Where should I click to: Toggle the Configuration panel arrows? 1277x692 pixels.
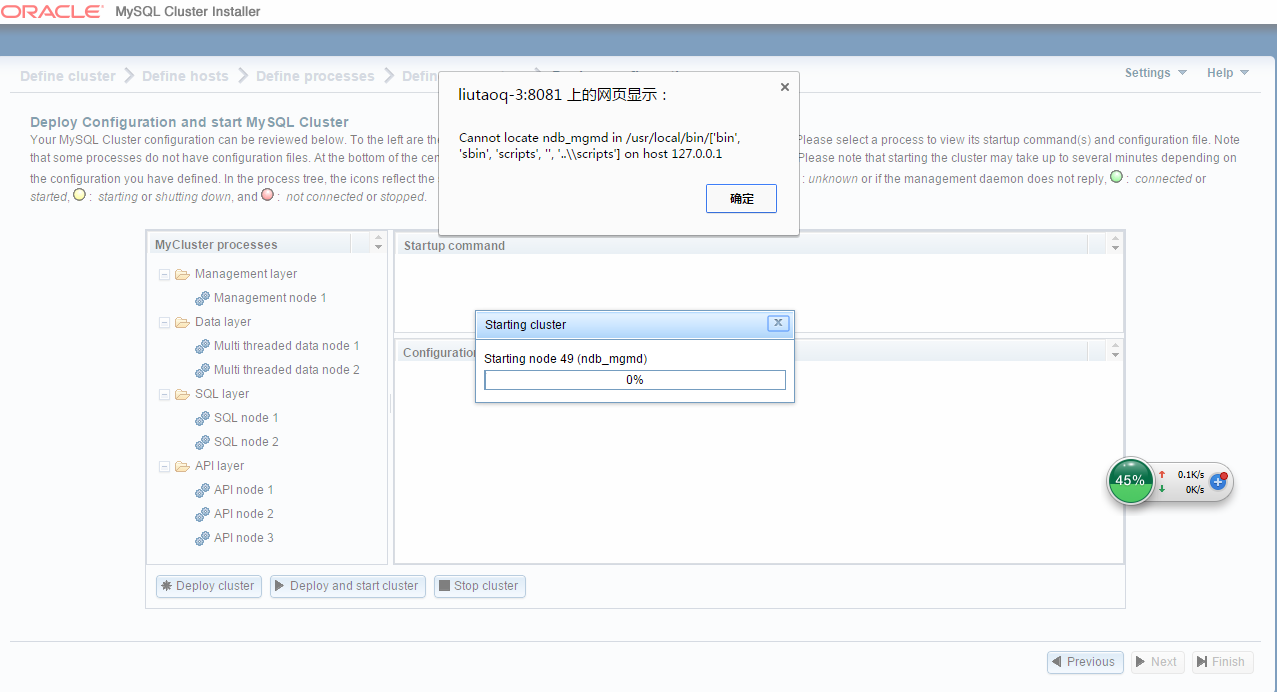(x=1116, y=351)
